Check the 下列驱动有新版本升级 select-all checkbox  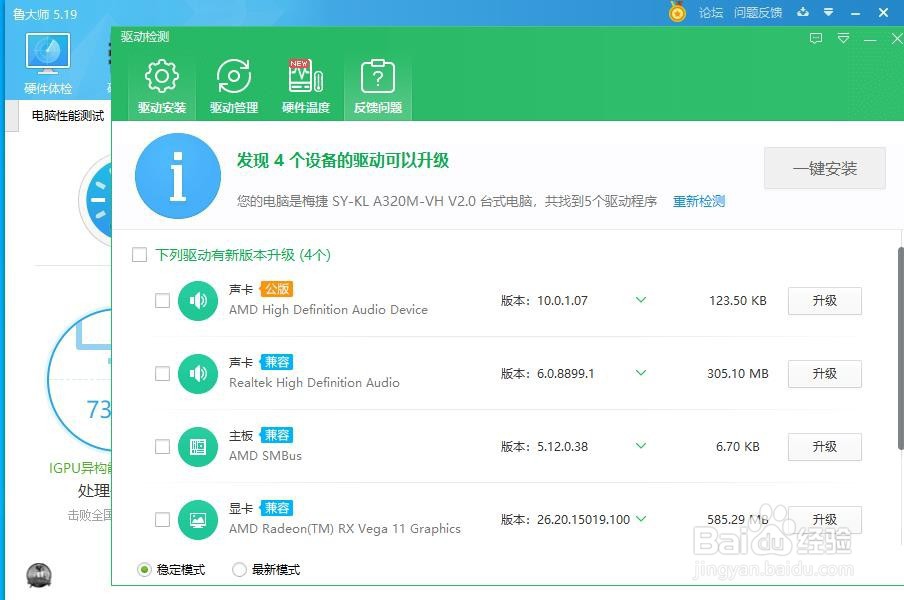[140, 255]
